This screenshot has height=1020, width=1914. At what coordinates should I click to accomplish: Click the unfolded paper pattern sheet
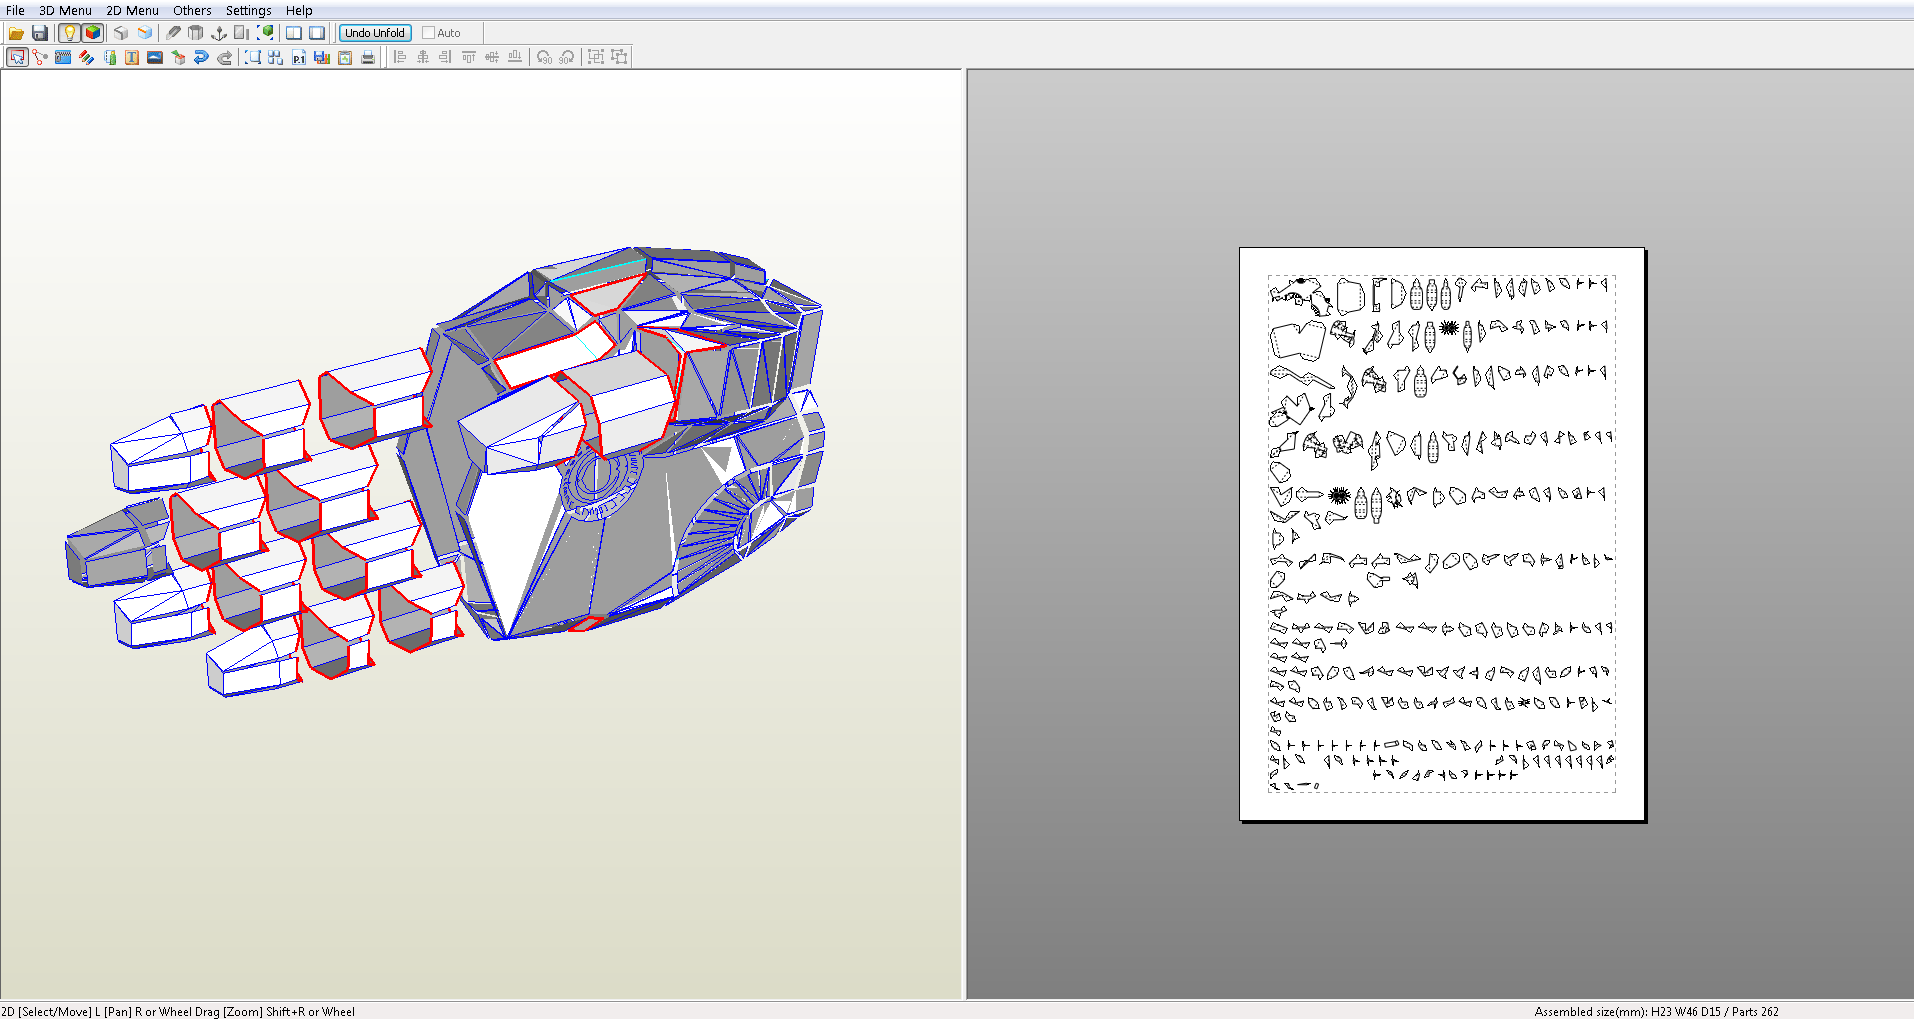(1442, 534)
